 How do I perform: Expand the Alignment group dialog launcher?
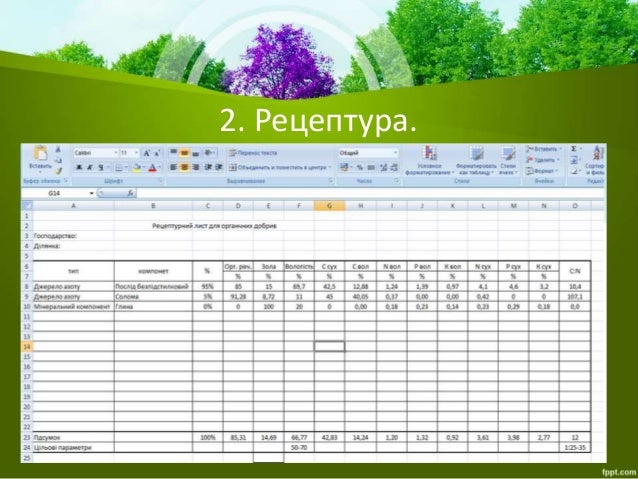(x=330, y=181)
